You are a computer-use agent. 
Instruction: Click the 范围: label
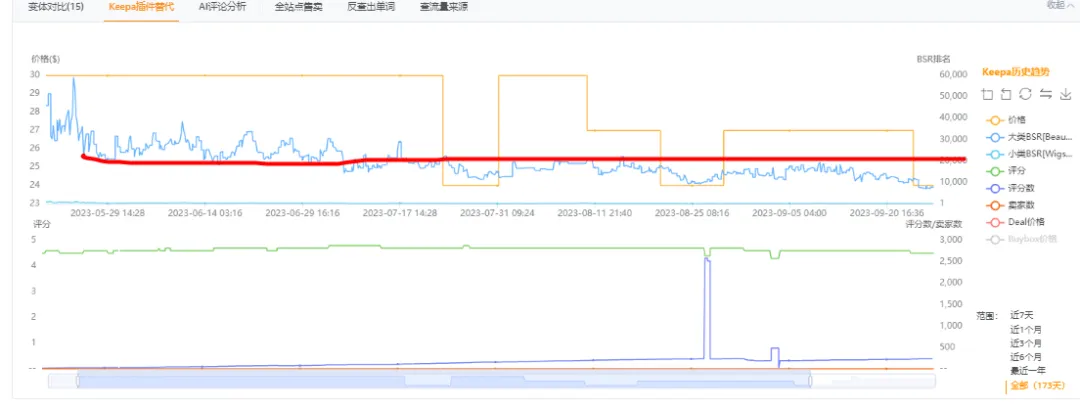pyautogui.click(x=987, y=315)
